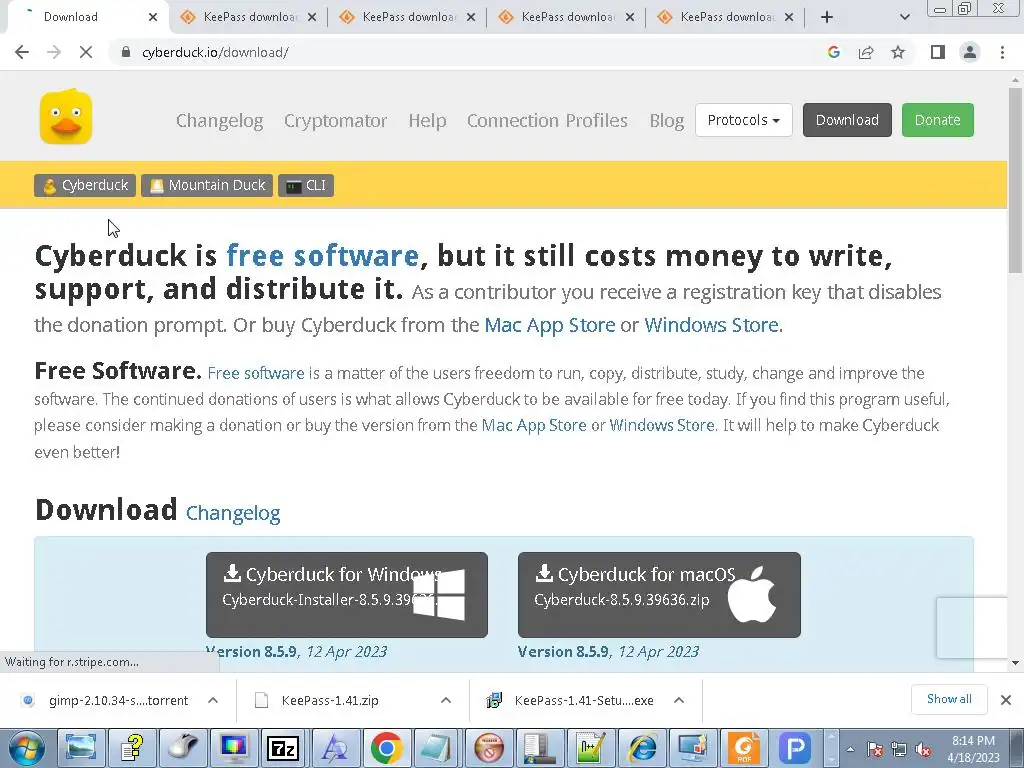Open Cryptomator in the navigation bar

click(335, 120)
